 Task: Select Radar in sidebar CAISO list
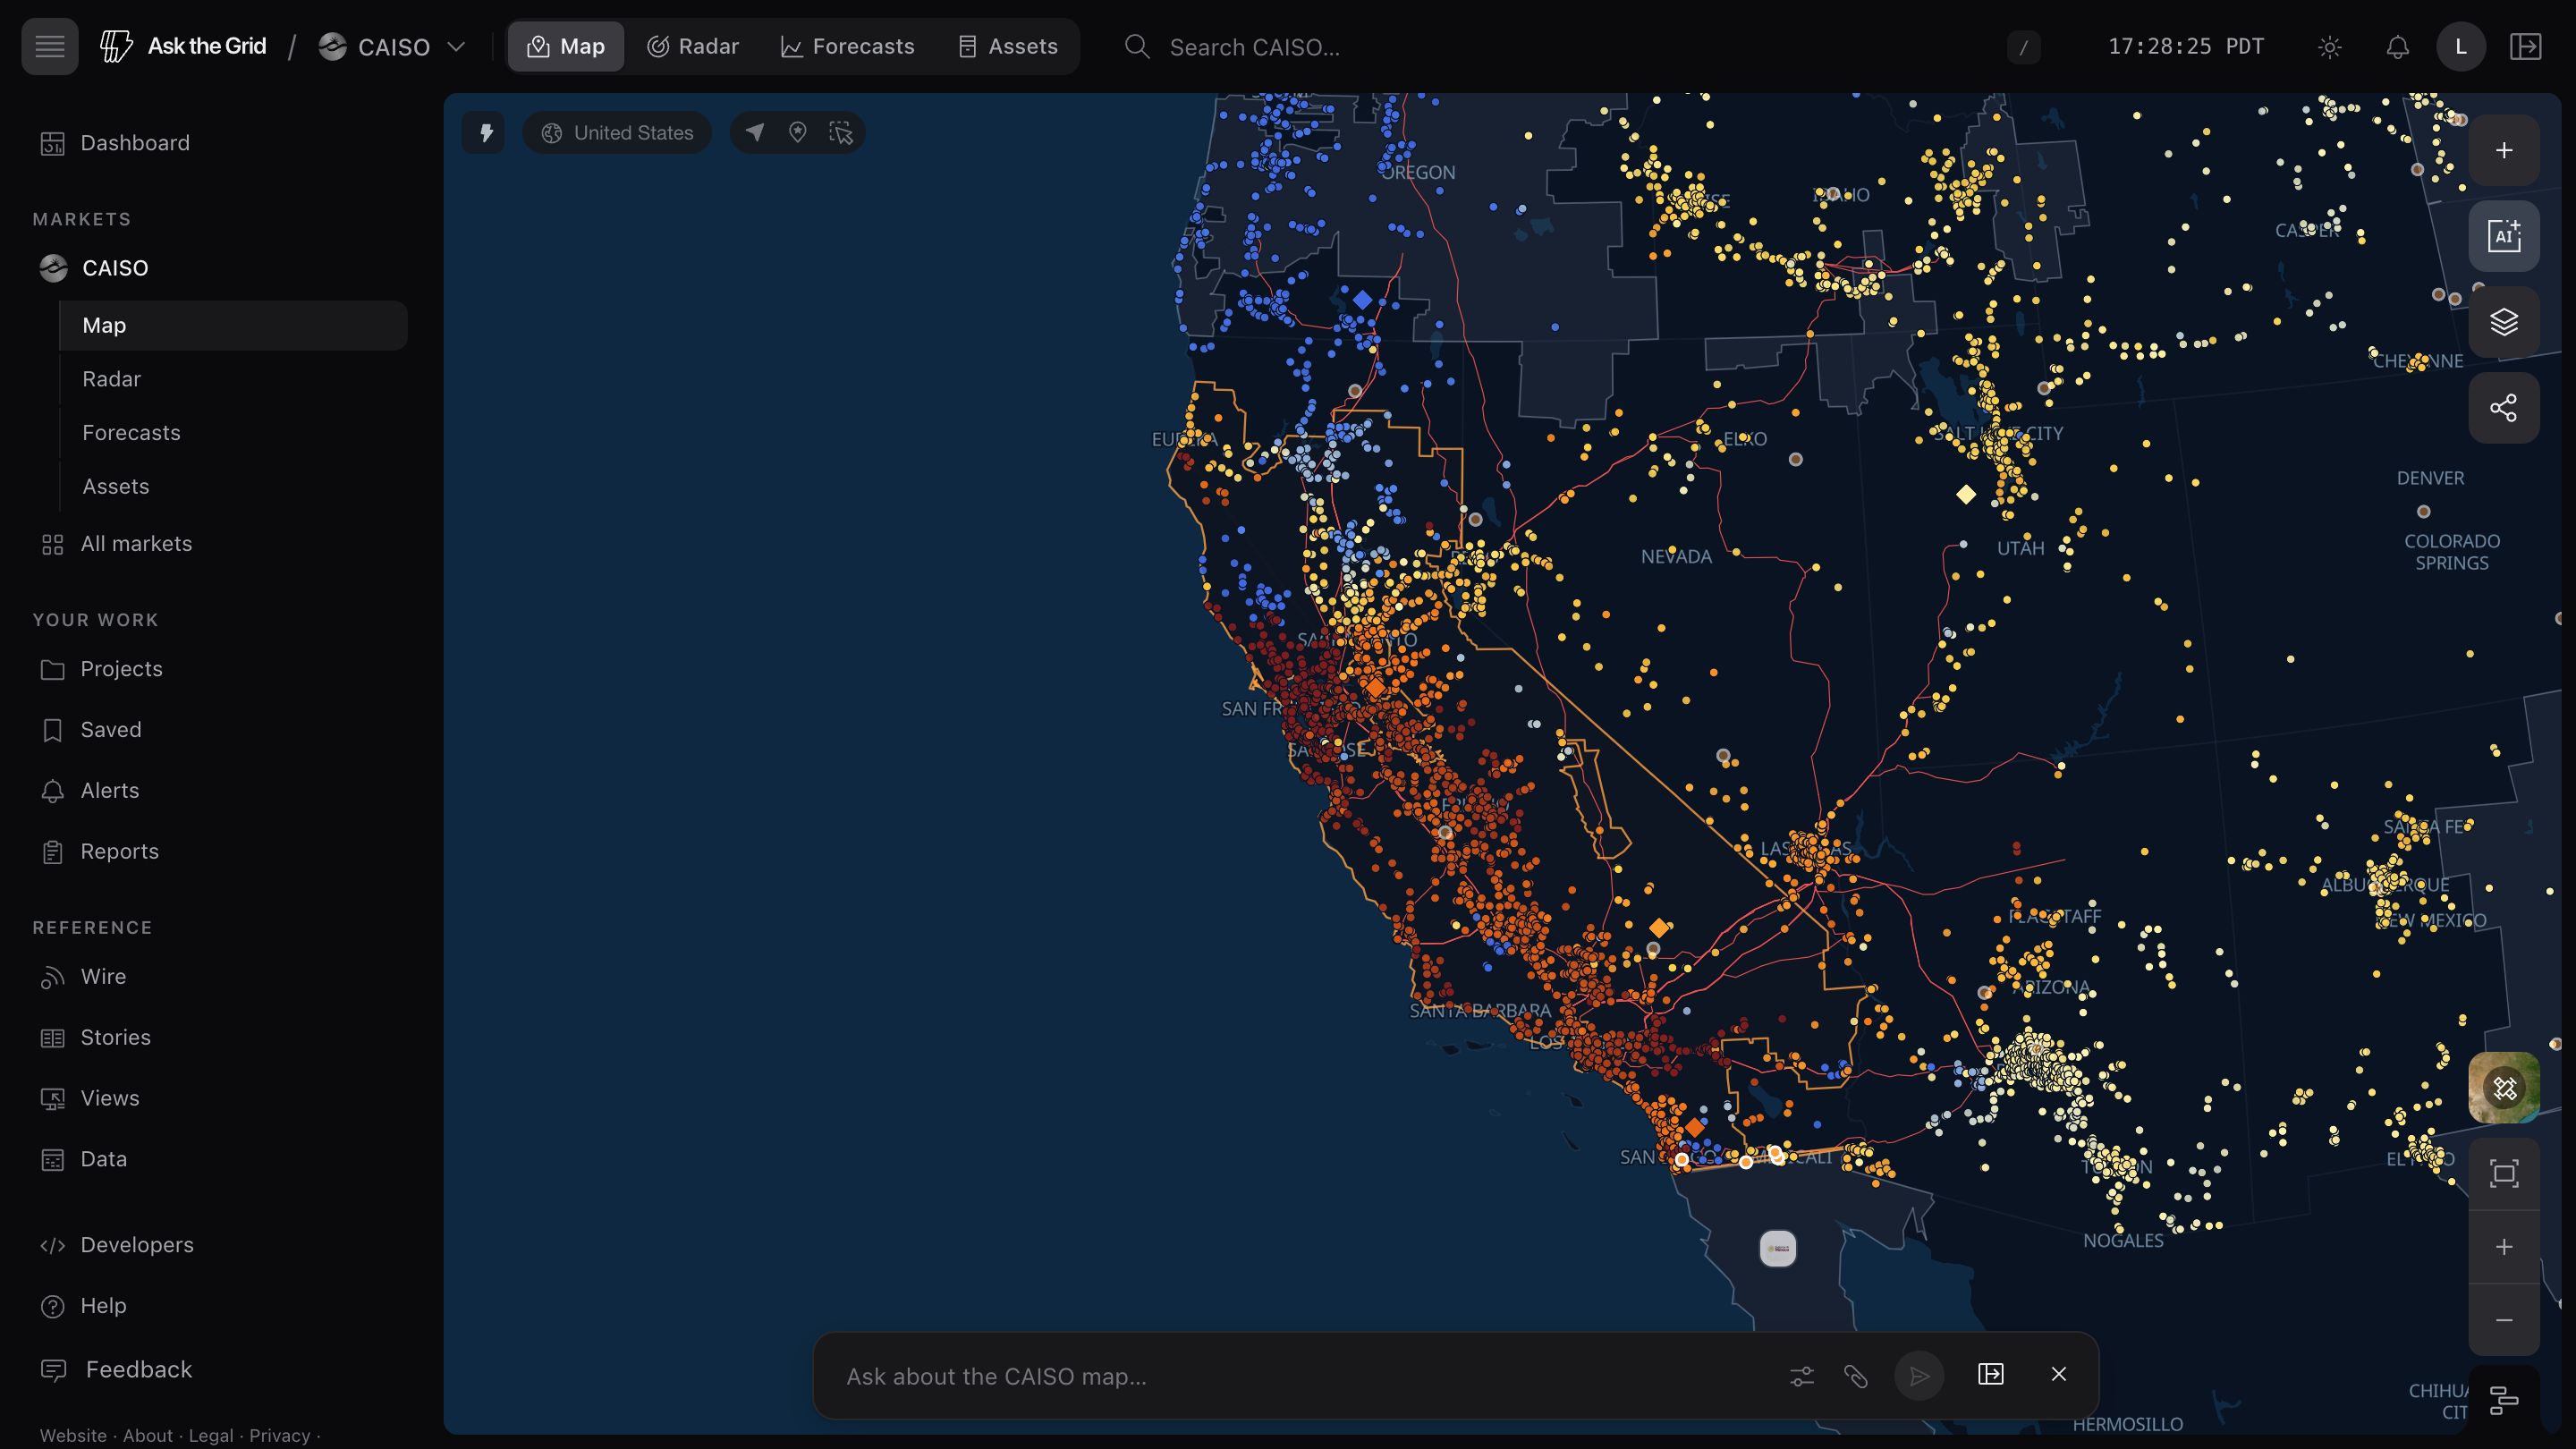pyautogui.click(x=233, y=379)
